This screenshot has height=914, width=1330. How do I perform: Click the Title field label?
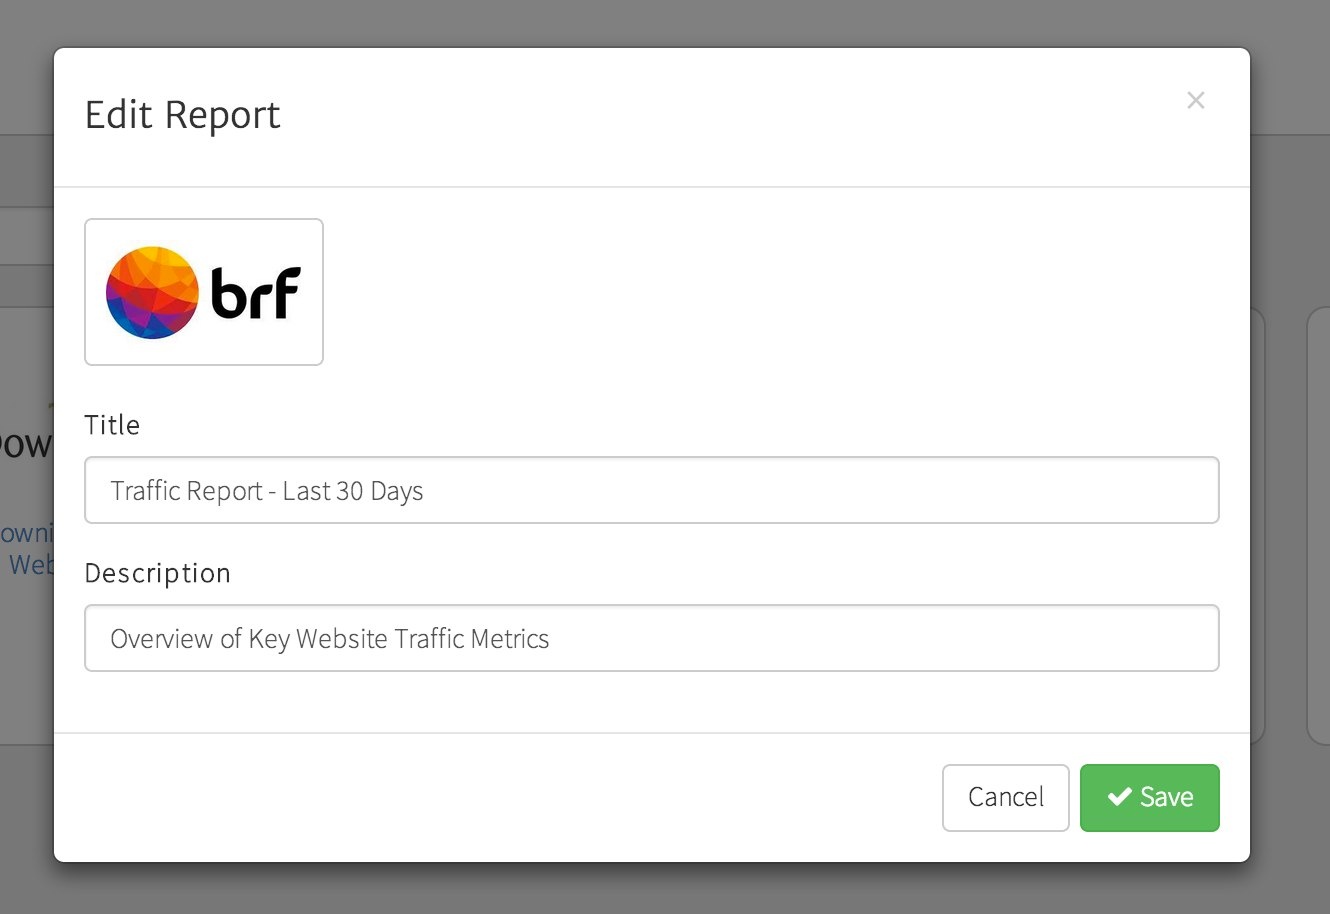pos(112,424)
